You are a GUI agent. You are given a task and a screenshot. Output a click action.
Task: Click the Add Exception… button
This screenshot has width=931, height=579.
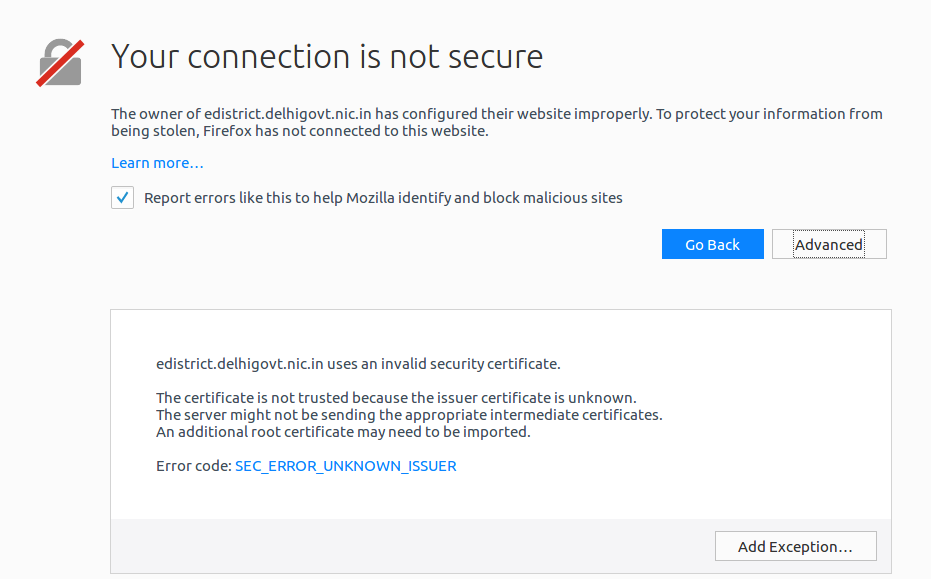(796, 546)
